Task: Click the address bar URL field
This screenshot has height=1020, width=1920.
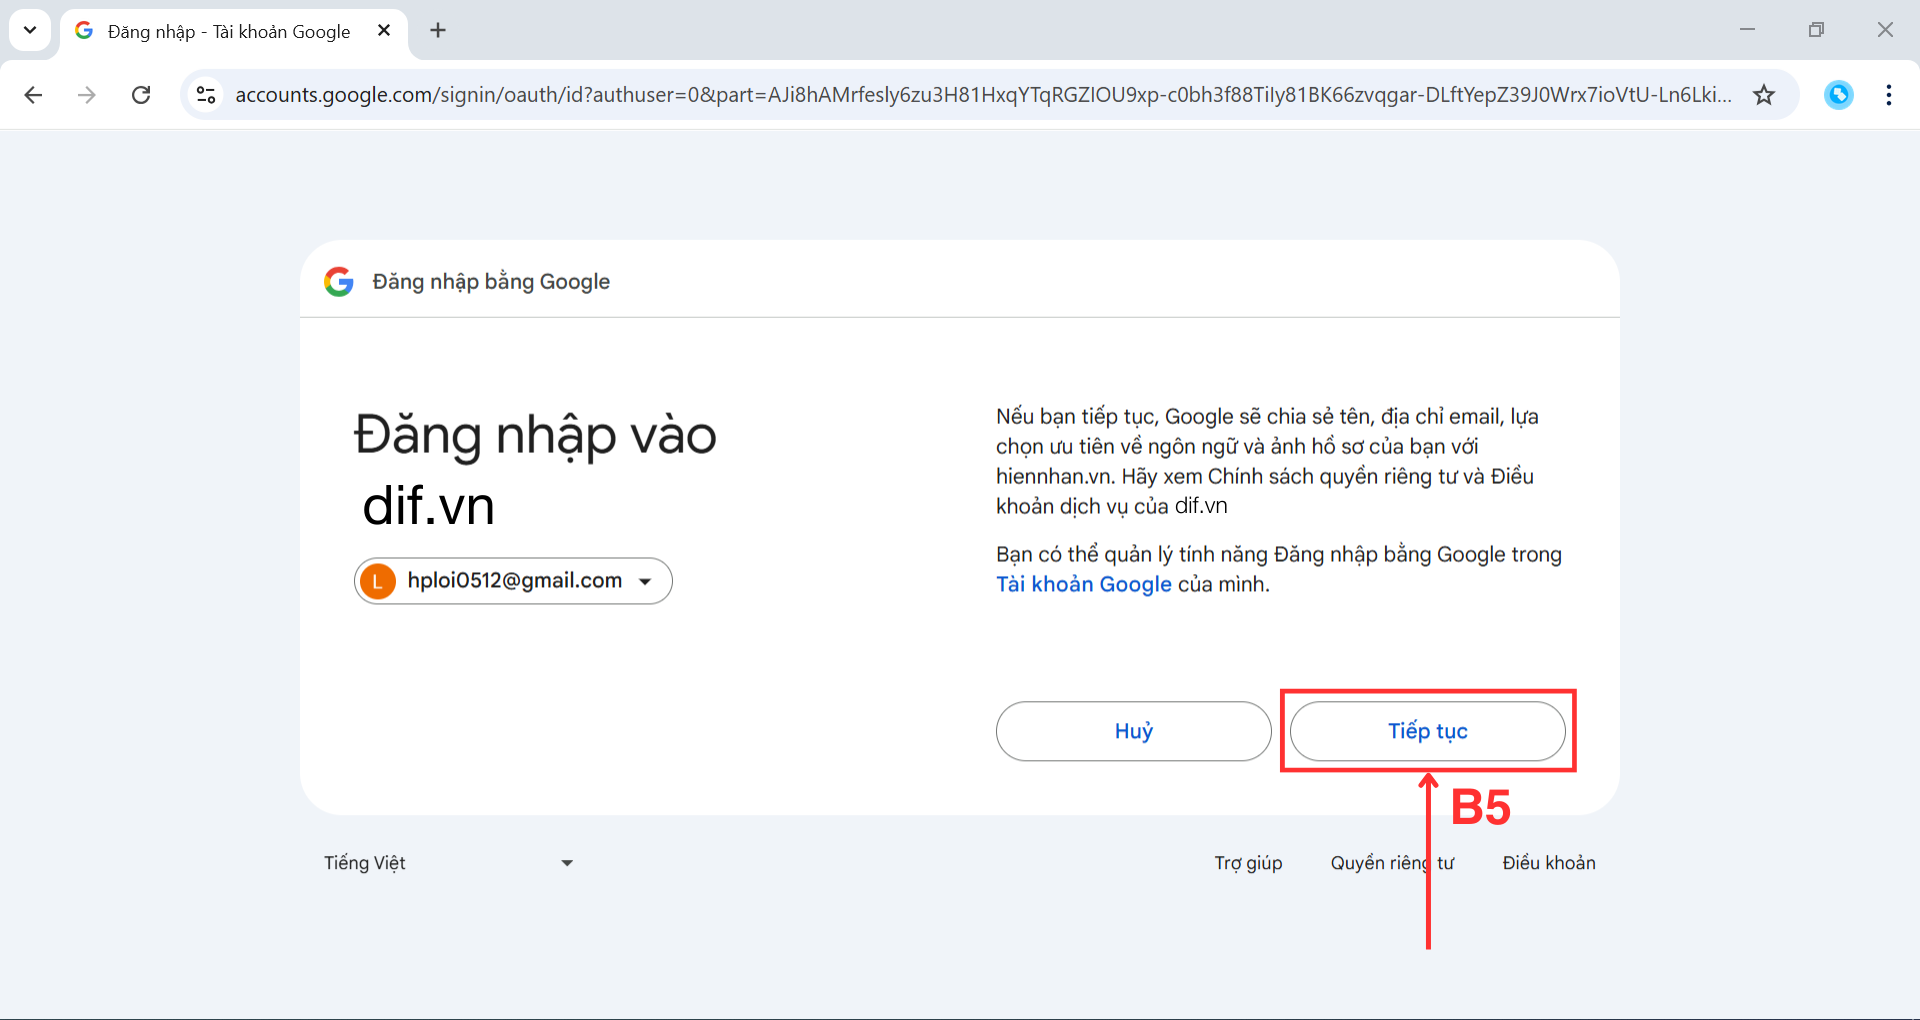Action: point(982,95)
